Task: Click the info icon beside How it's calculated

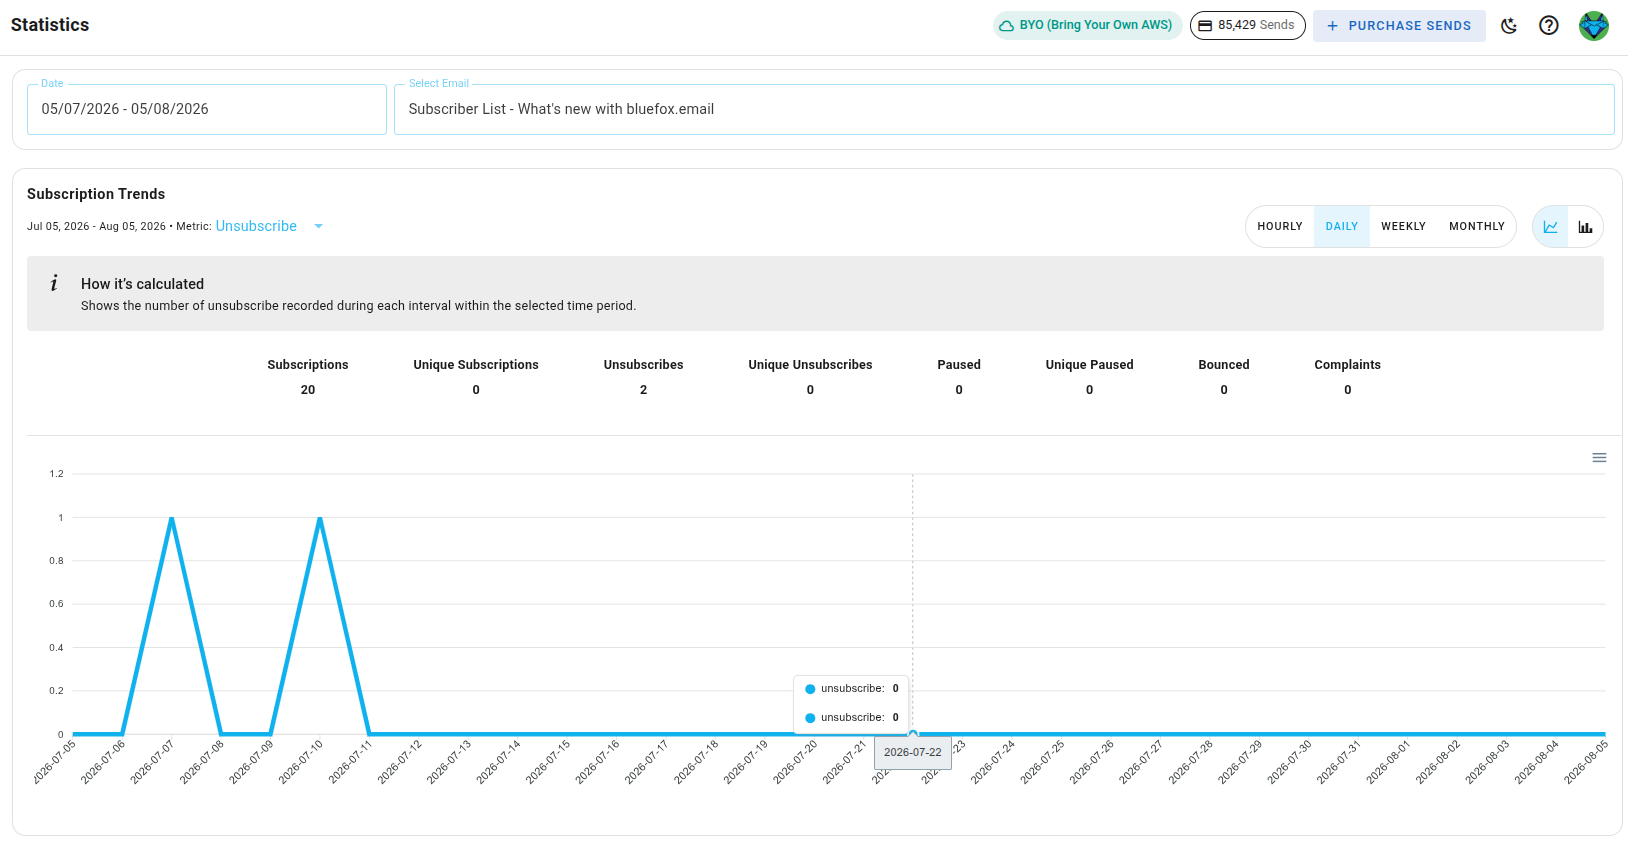Action: click(x=54, y=284)
